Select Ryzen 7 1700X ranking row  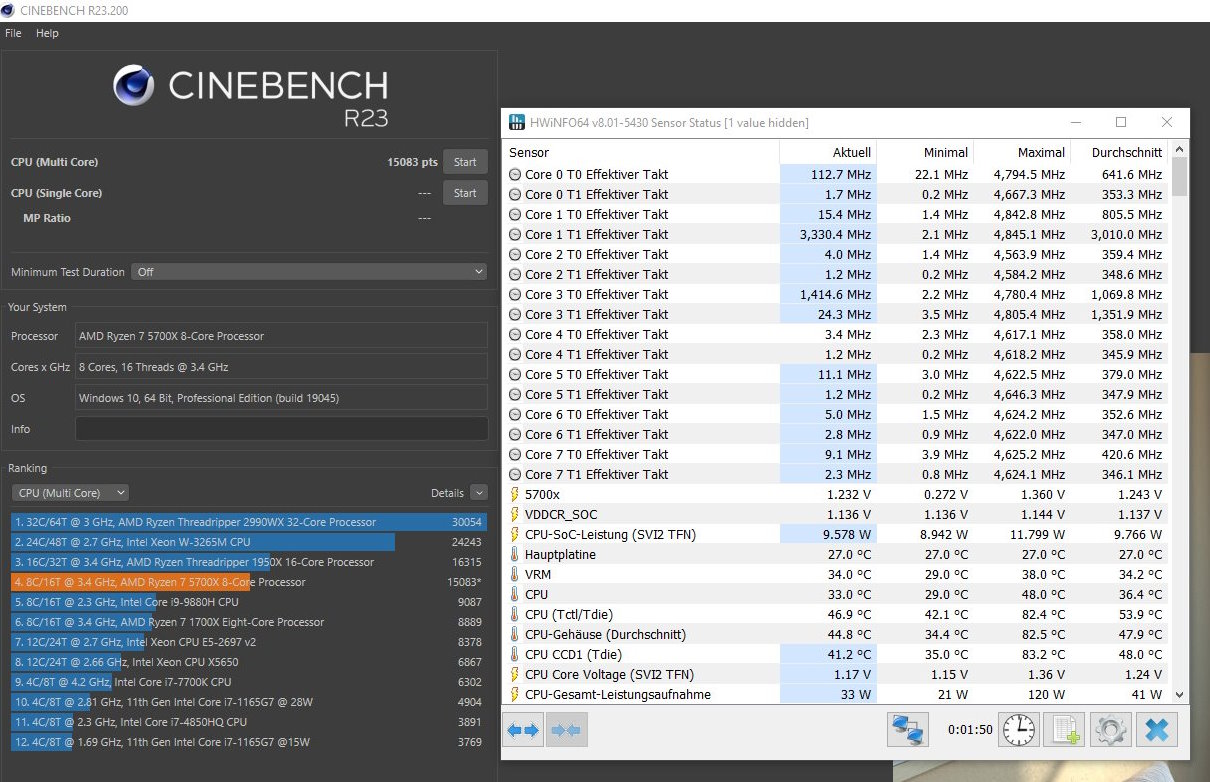[249, 622]
